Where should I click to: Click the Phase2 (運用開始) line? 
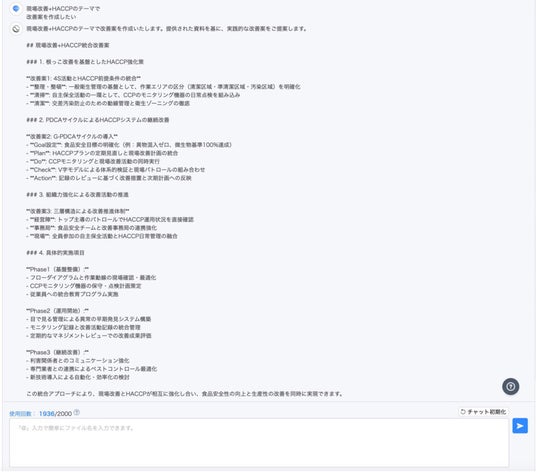coord(57,311)
